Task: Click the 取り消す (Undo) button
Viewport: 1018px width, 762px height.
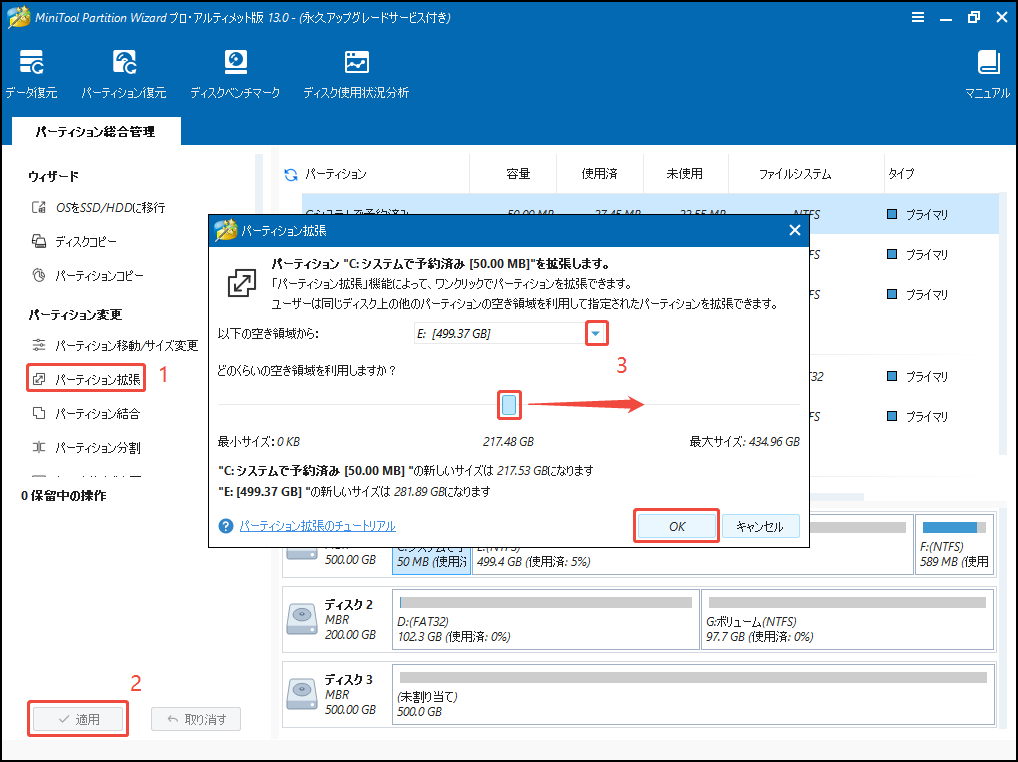Action: click(196, 719)
